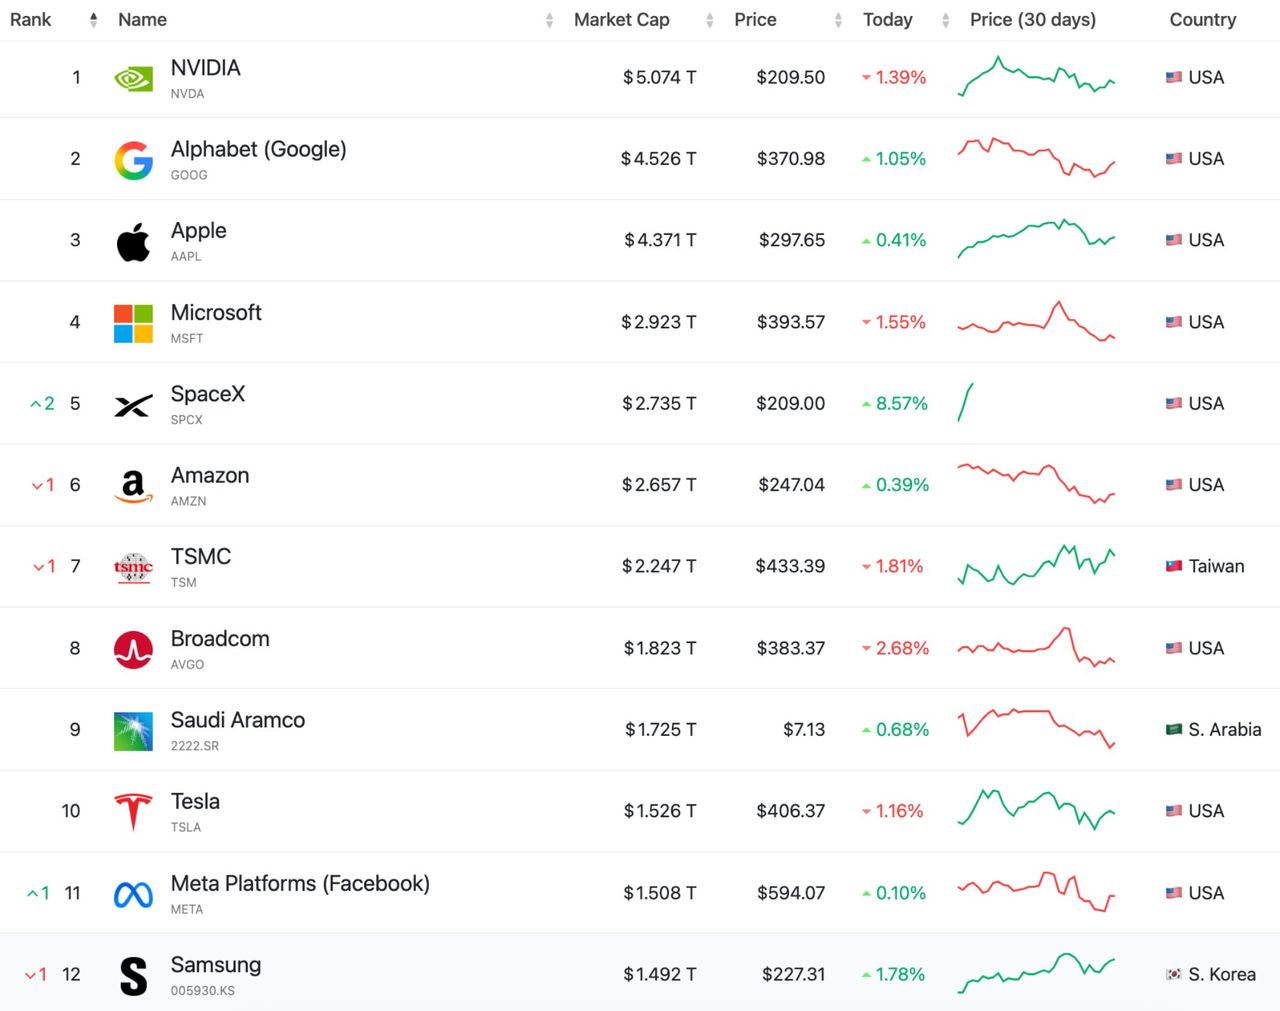Click the Name column header
The height and width of the screenshot is (1011, 1280).
142,20
